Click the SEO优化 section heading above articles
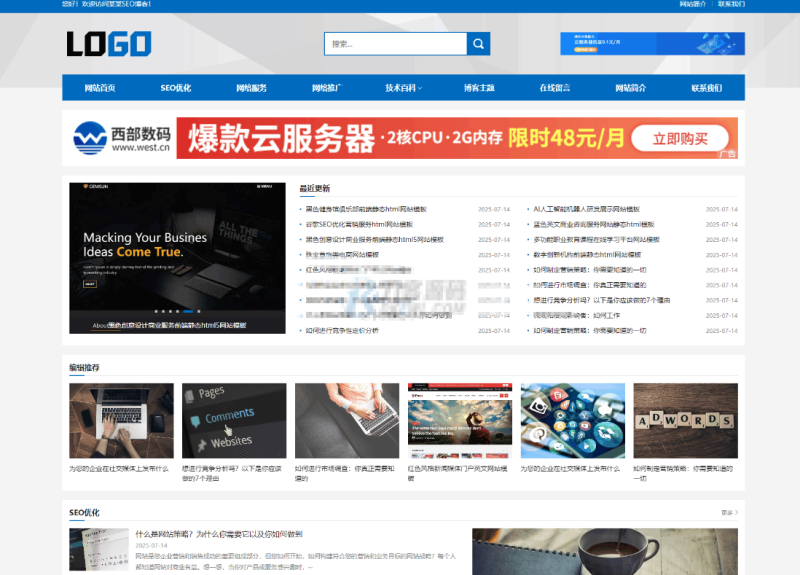 click(84, 512)
